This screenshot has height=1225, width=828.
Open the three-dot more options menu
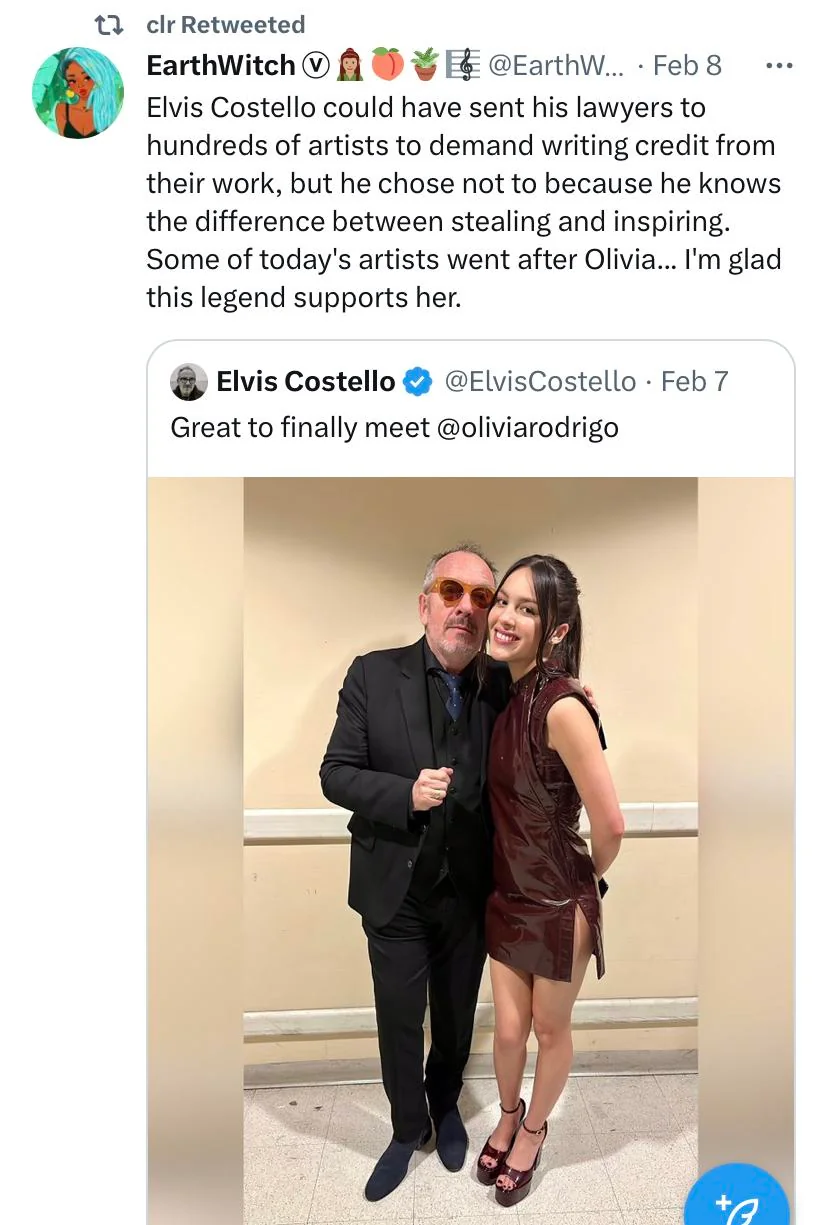[778, 66]
